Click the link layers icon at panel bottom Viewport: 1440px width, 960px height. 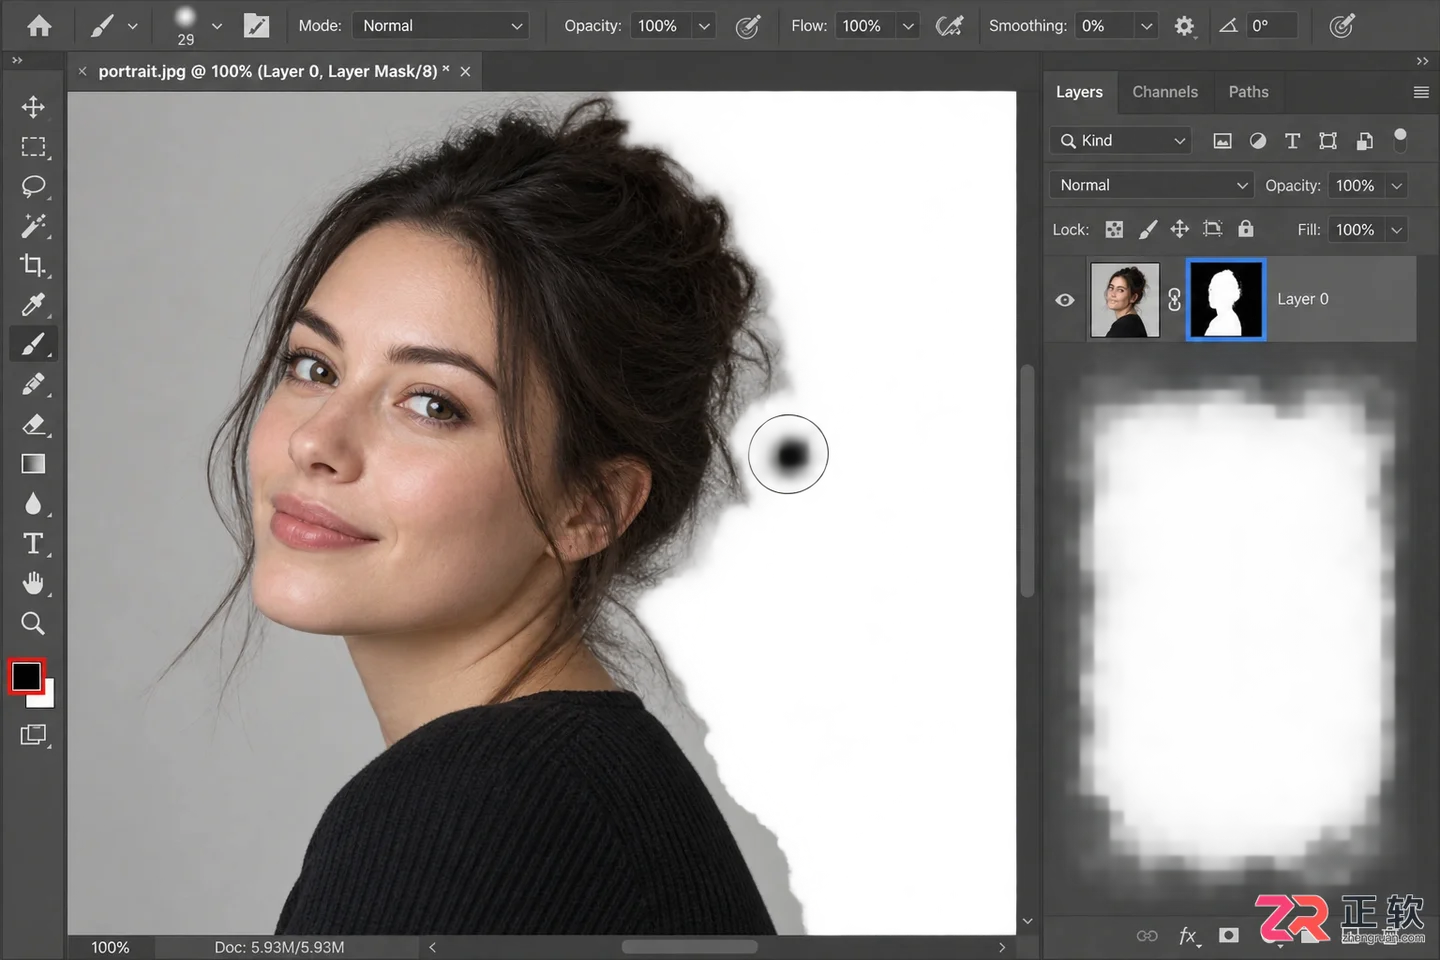point(1147,935)
